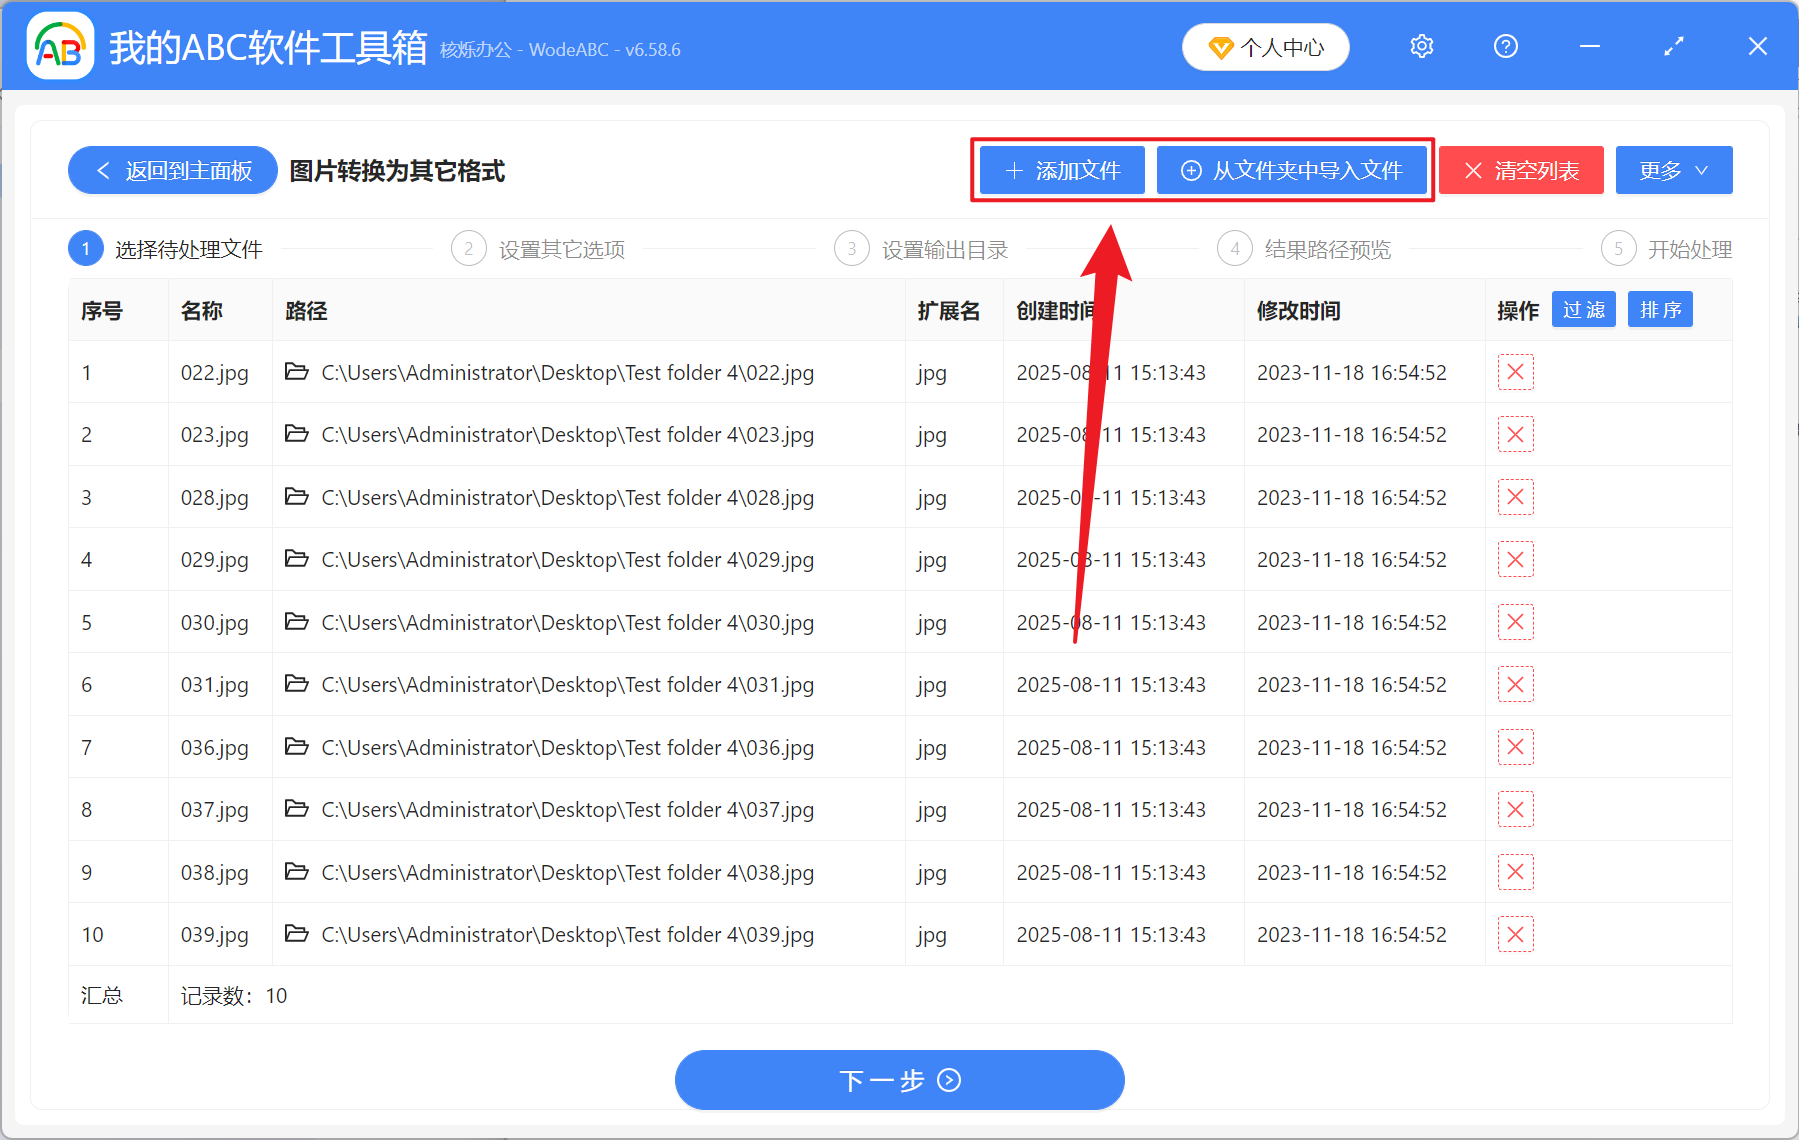Remove 022.jpg using its red delete icon

1515,372
